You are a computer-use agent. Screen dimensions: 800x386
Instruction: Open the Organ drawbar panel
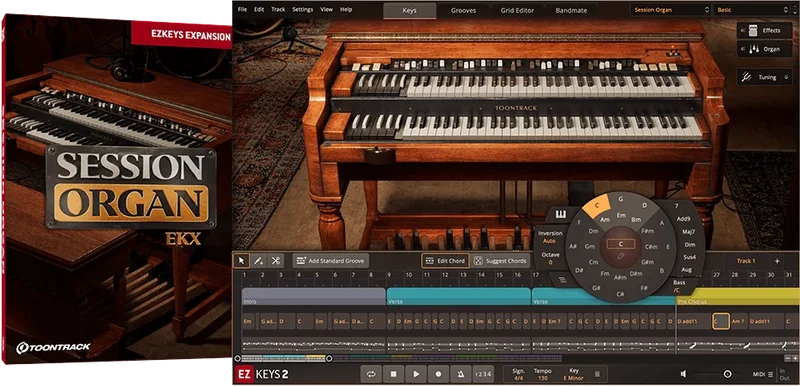[764, 49]
